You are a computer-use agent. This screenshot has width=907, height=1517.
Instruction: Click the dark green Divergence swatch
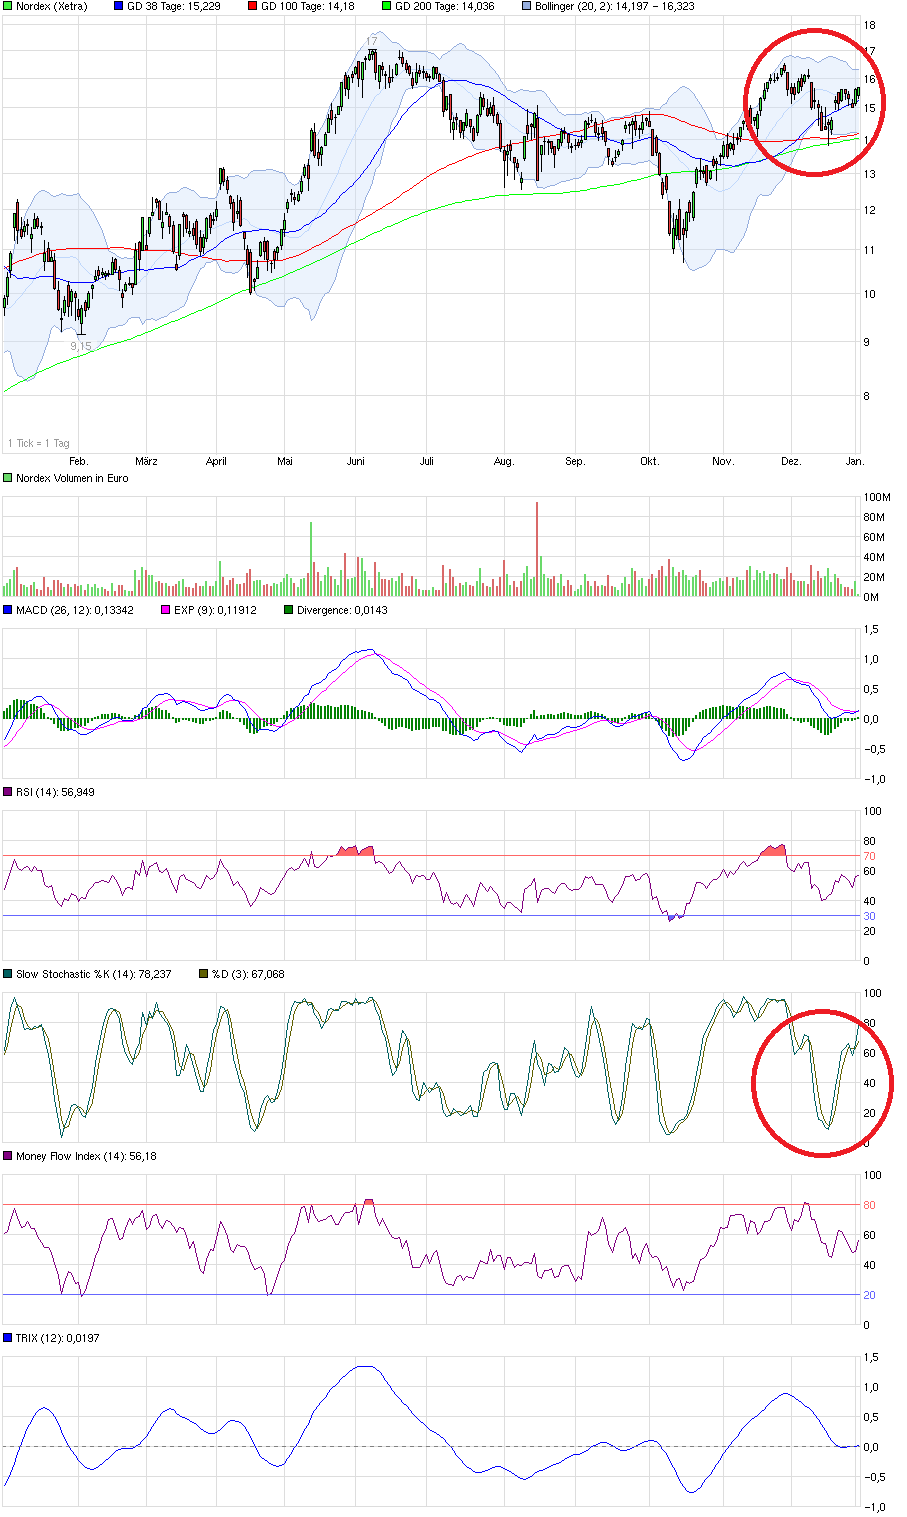[289, 610]
